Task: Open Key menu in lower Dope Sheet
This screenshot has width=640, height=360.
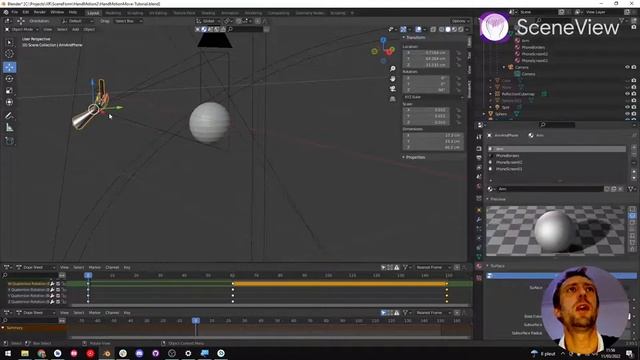Action: click(x=127, y=313)
